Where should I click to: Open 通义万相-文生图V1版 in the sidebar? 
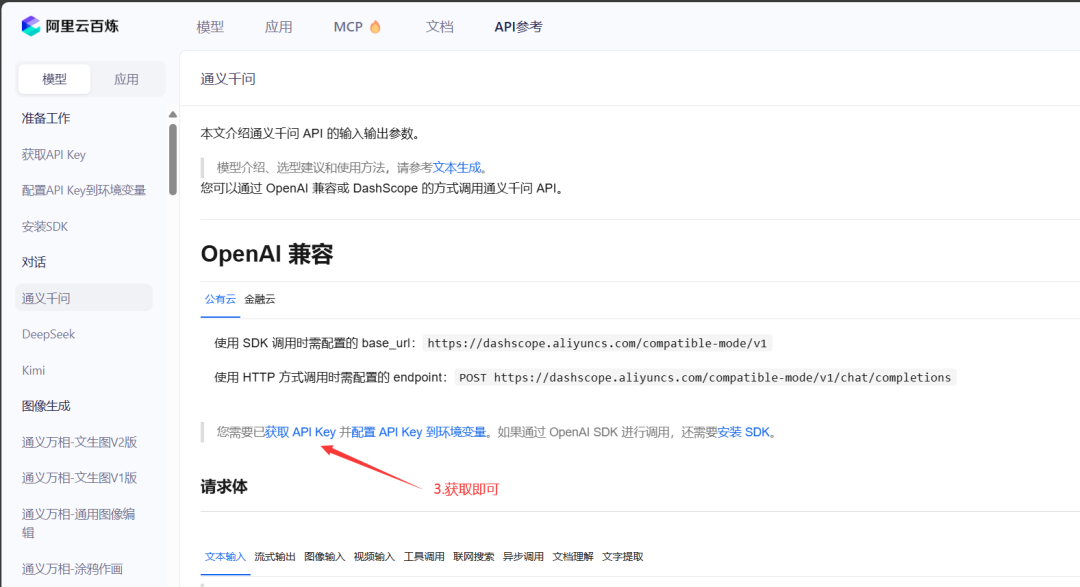click(79, 477)
